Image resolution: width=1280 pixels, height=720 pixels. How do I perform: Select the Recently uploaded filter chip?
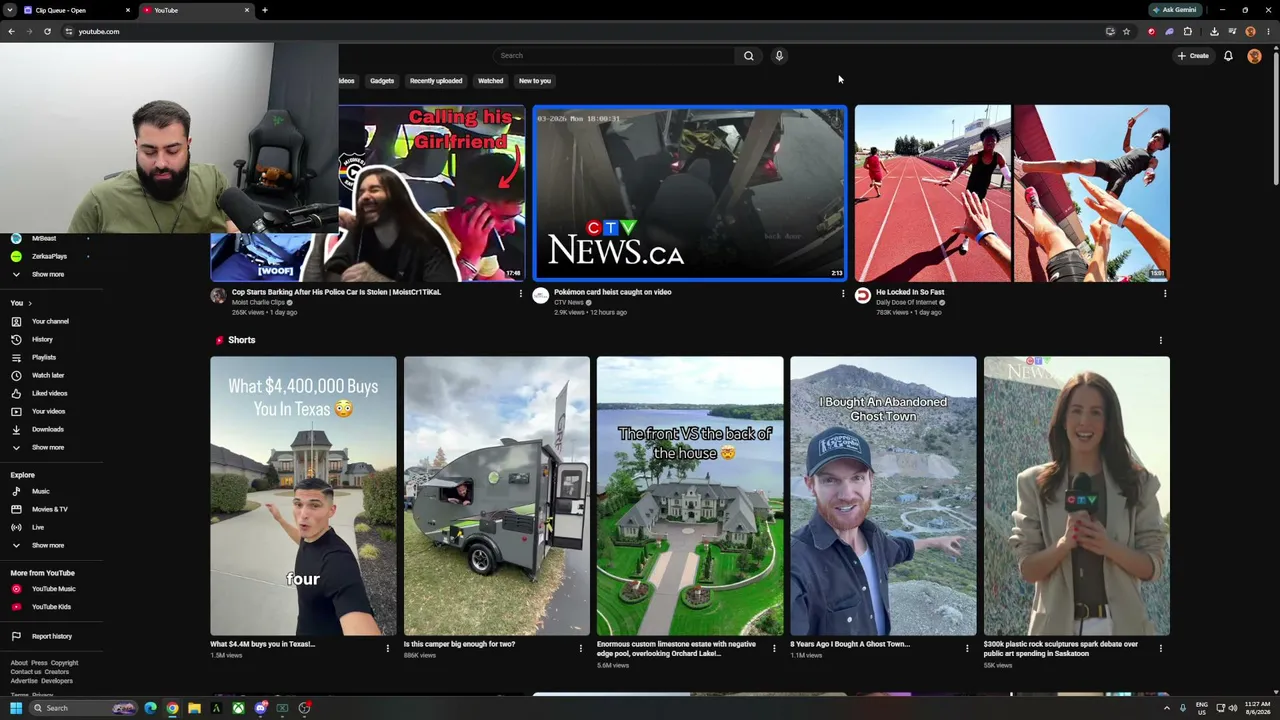coord(436,81)
